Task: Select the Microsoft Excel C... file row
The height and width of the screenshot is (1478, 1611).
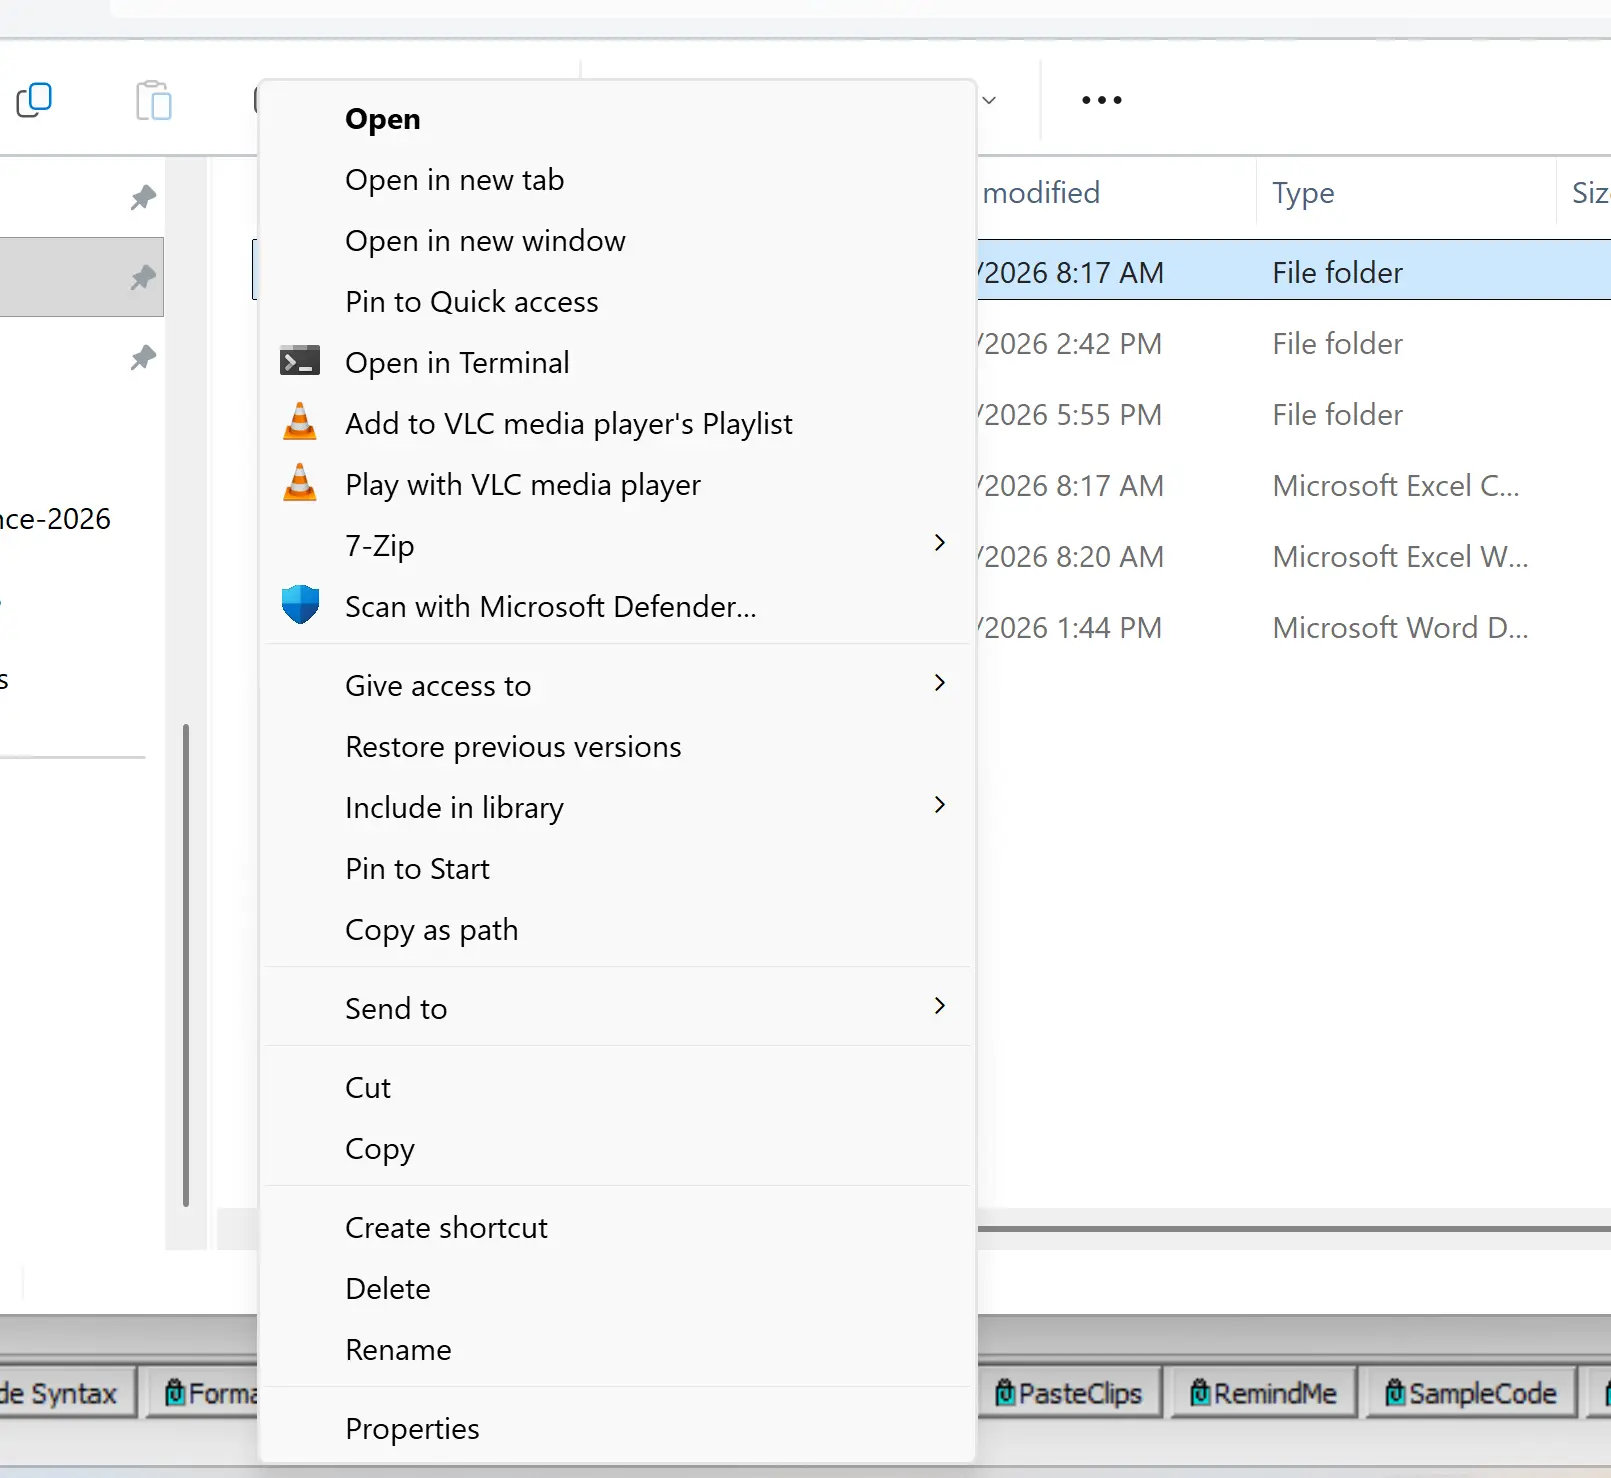Action: click(x=1294, y=486)
